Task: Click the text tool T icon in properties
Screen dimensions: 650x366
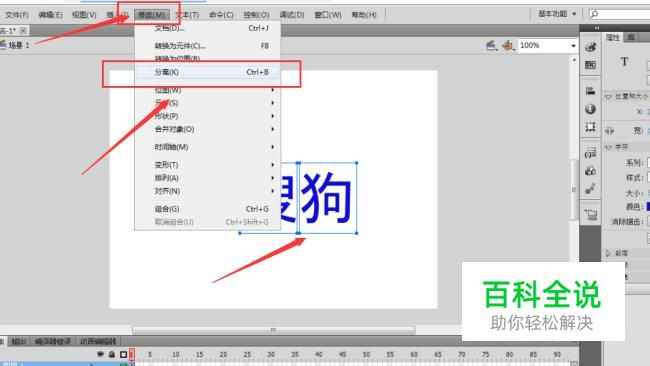Action: [624, 62]
